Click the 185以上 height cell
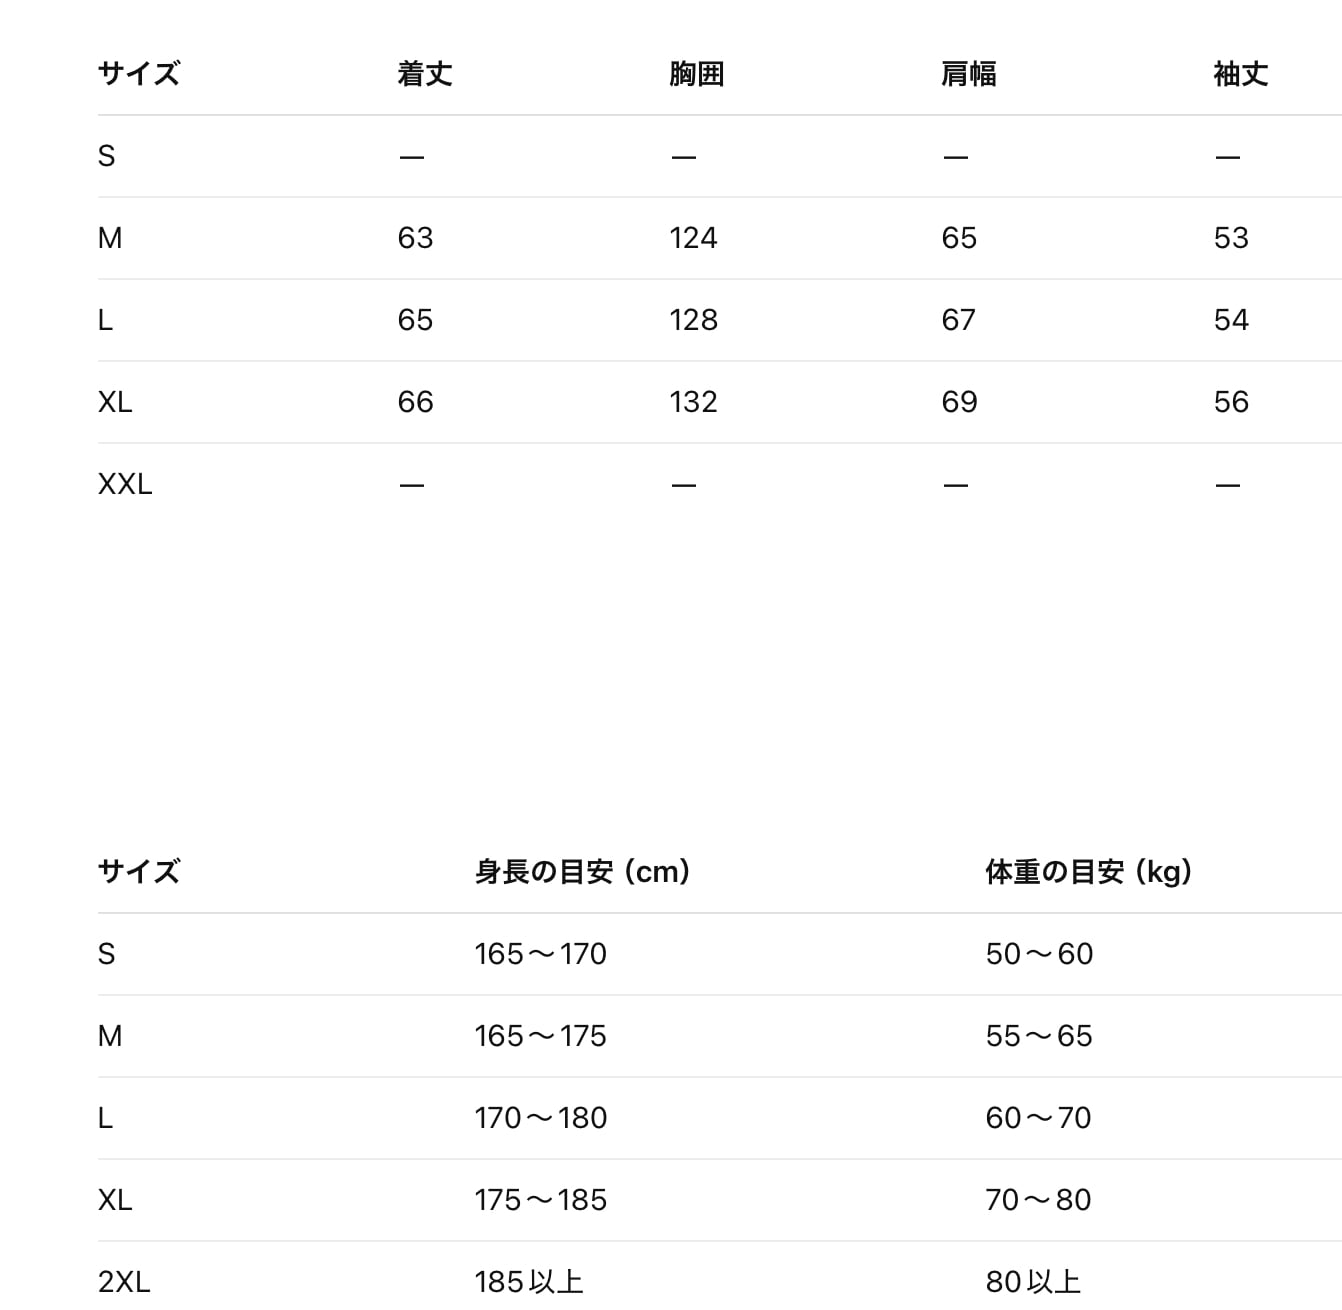Screen dimensions: 1342x1310 [x=528, y=1282]
